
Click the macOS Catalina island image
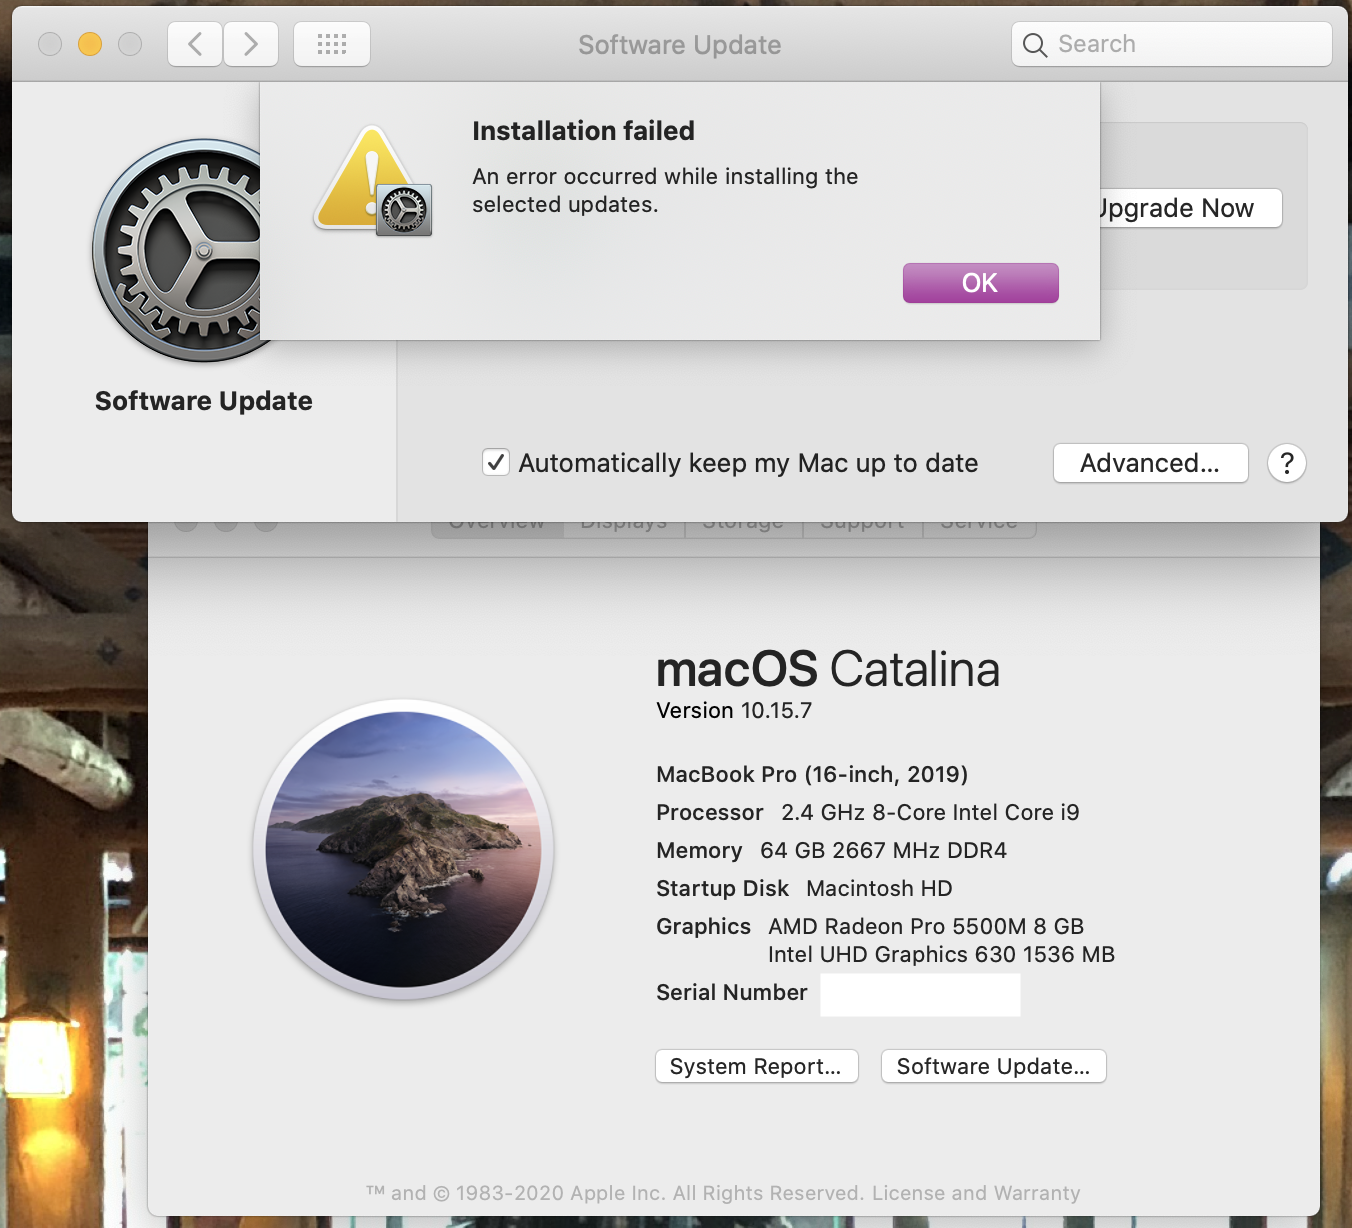coord(403,850)
